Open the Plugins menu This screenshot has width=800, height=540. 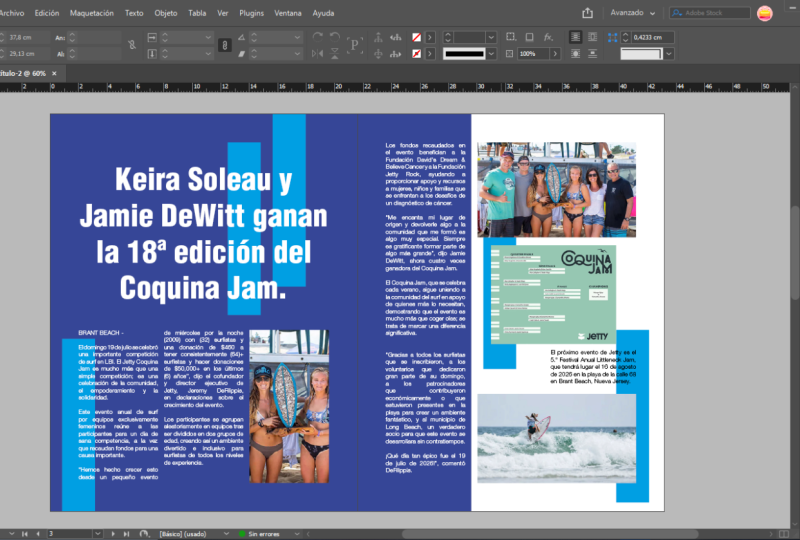[x=252, y=13]
